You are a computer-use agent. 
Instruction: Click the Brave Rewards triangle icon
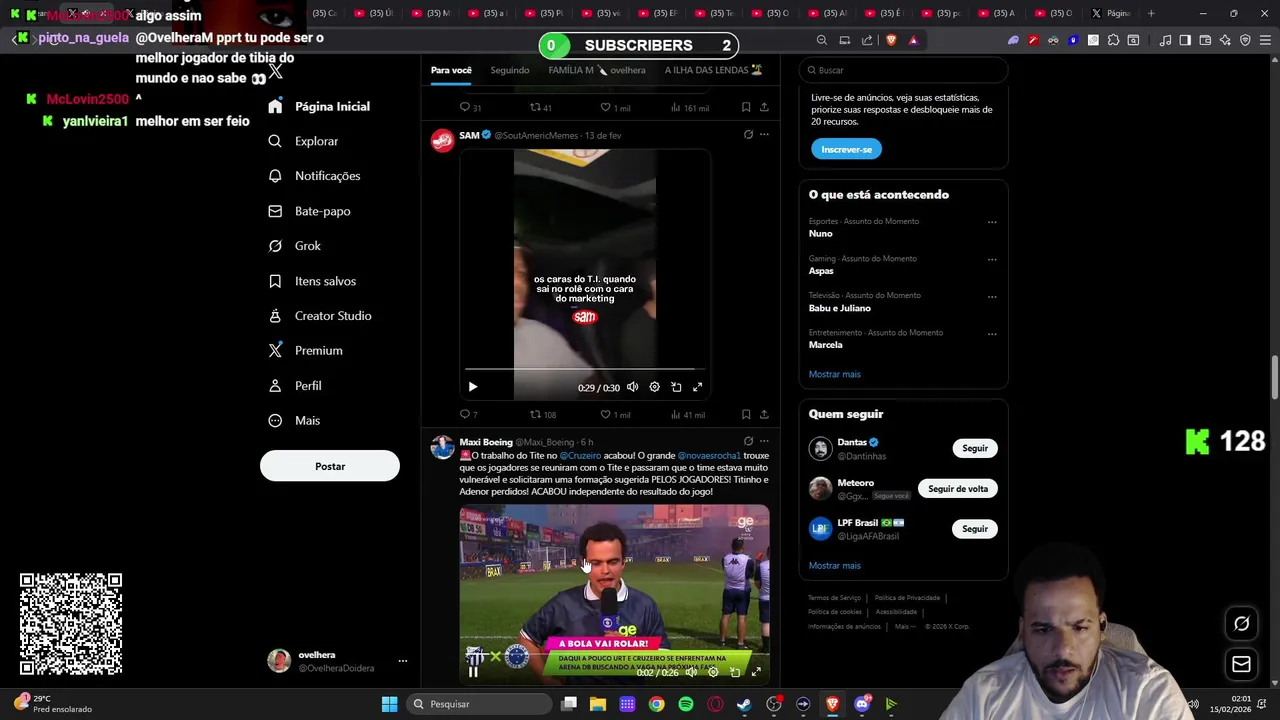pos(913,40)
